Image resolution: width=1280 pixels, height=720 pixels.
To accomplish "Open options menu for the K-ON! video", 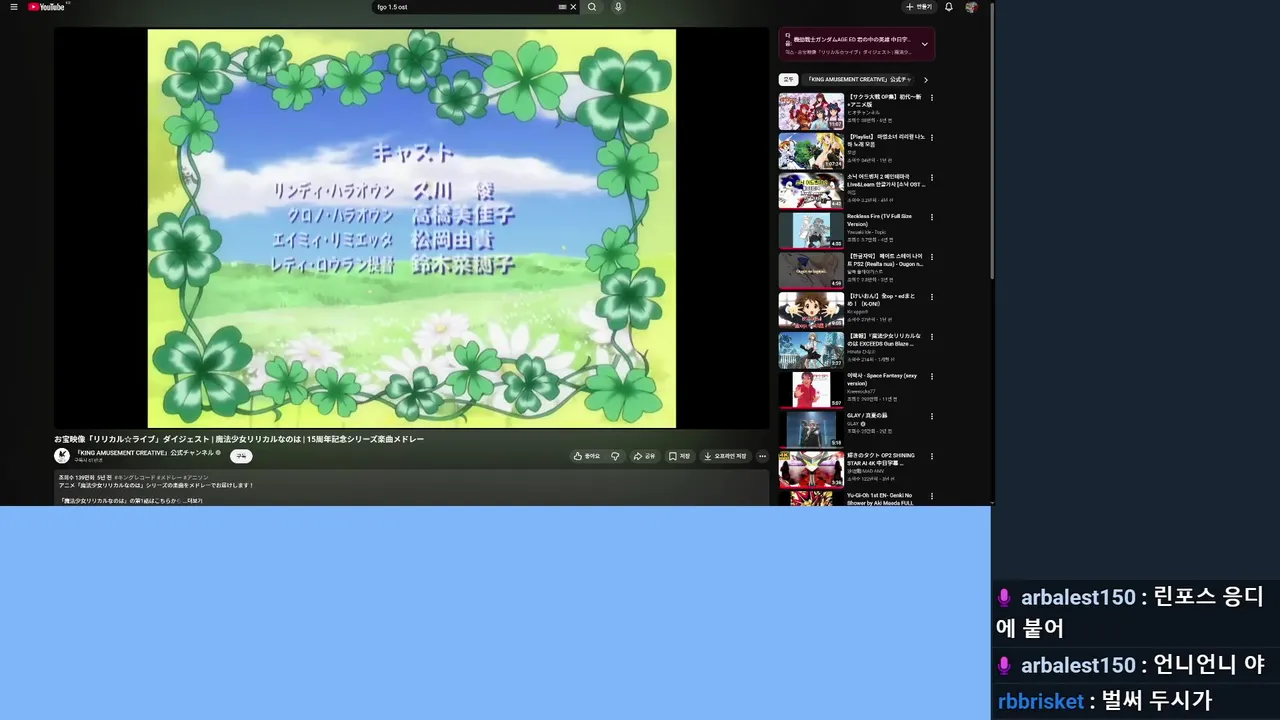I will pos(932,296).
